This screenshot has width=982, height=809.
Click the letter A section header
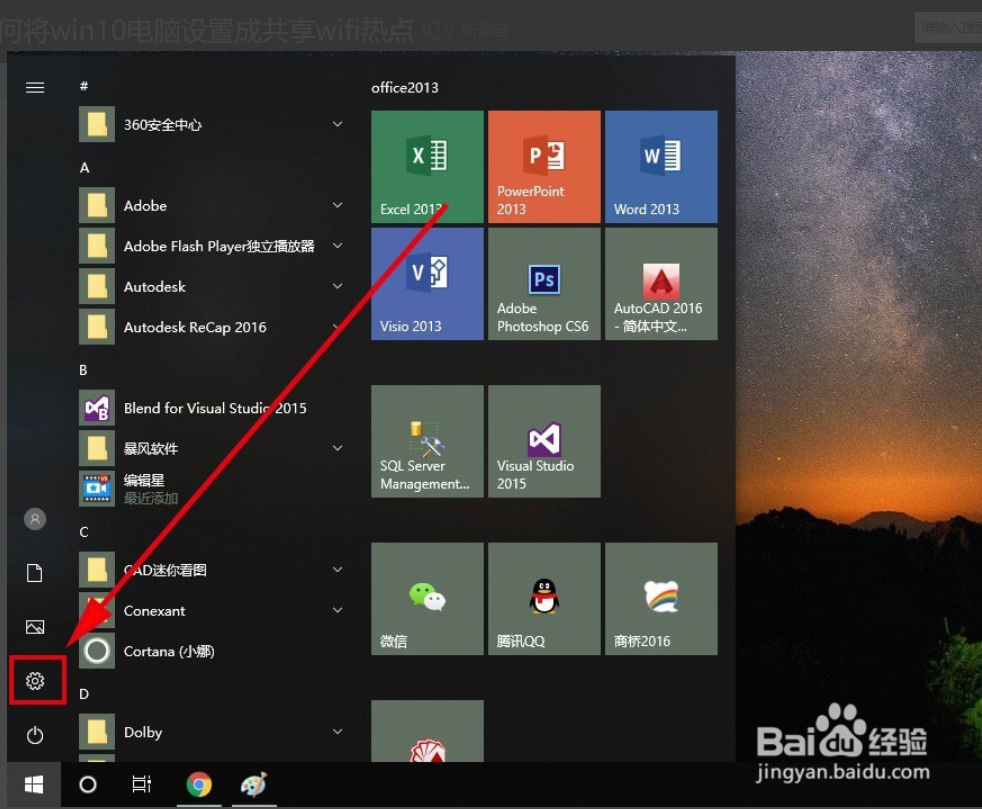(x=85, y=168)
